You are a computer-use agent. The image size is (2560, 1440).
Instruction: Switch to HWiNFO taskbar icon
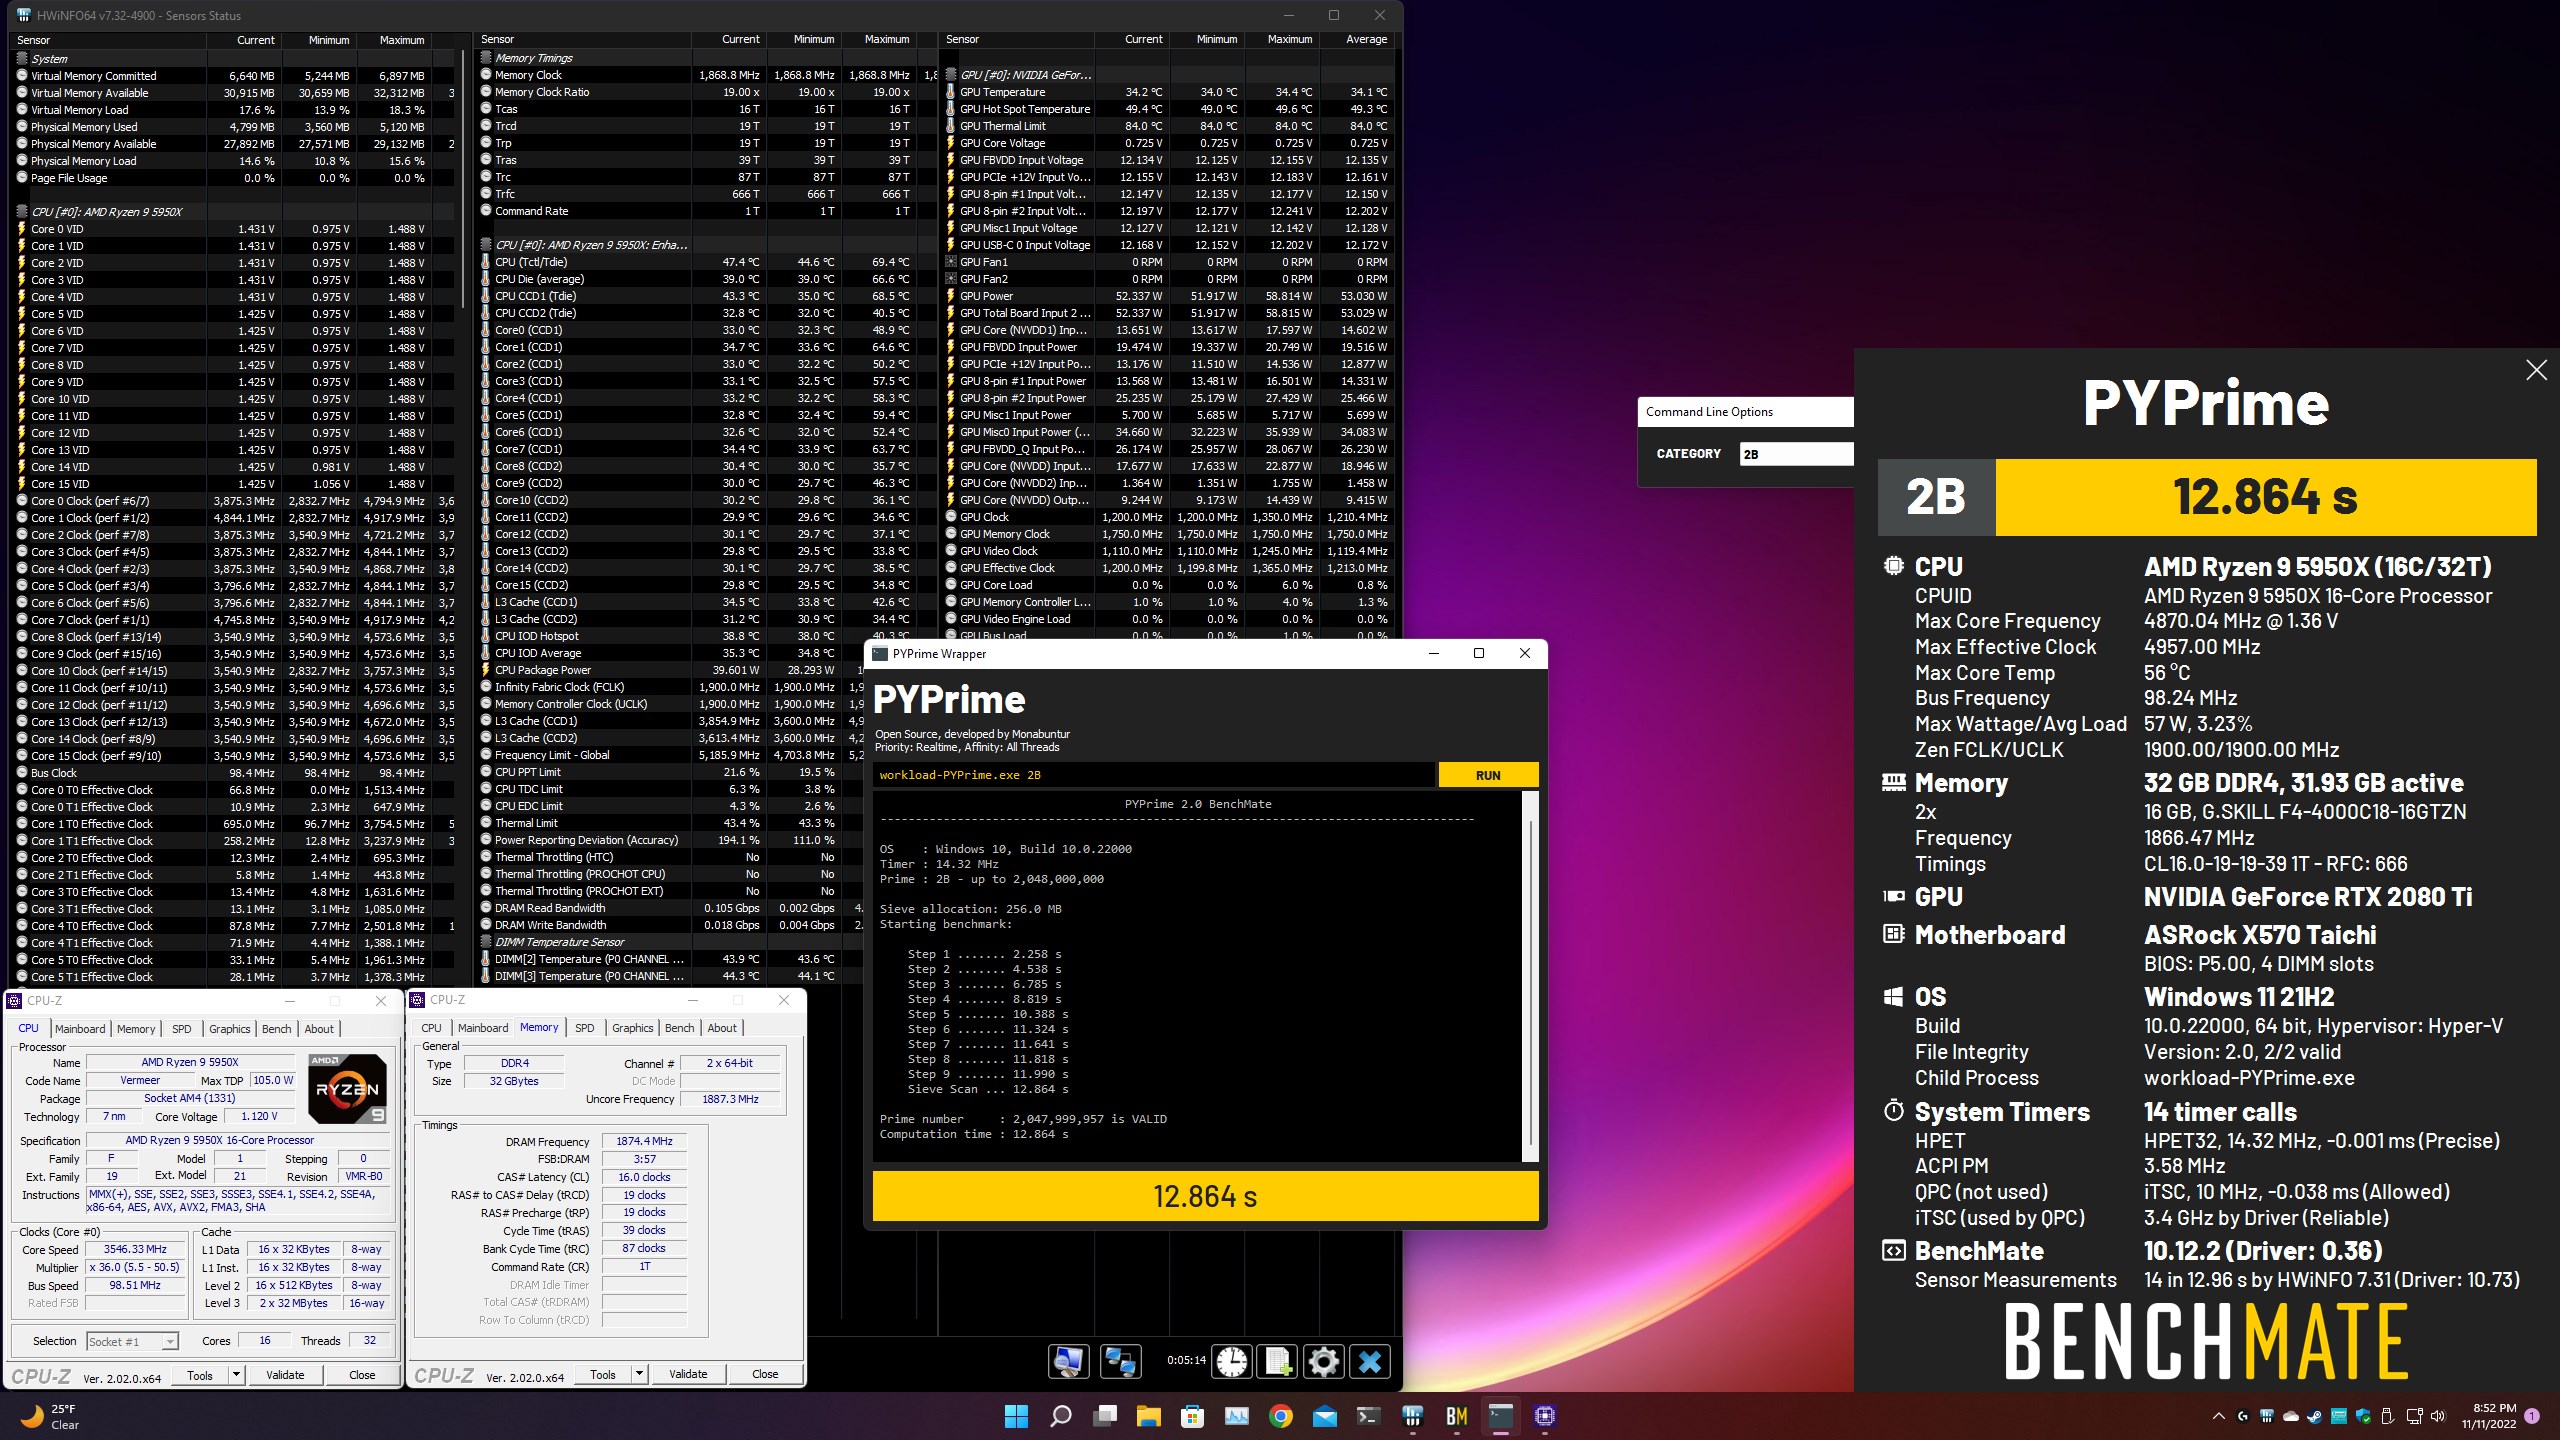pos(1412,1415)
